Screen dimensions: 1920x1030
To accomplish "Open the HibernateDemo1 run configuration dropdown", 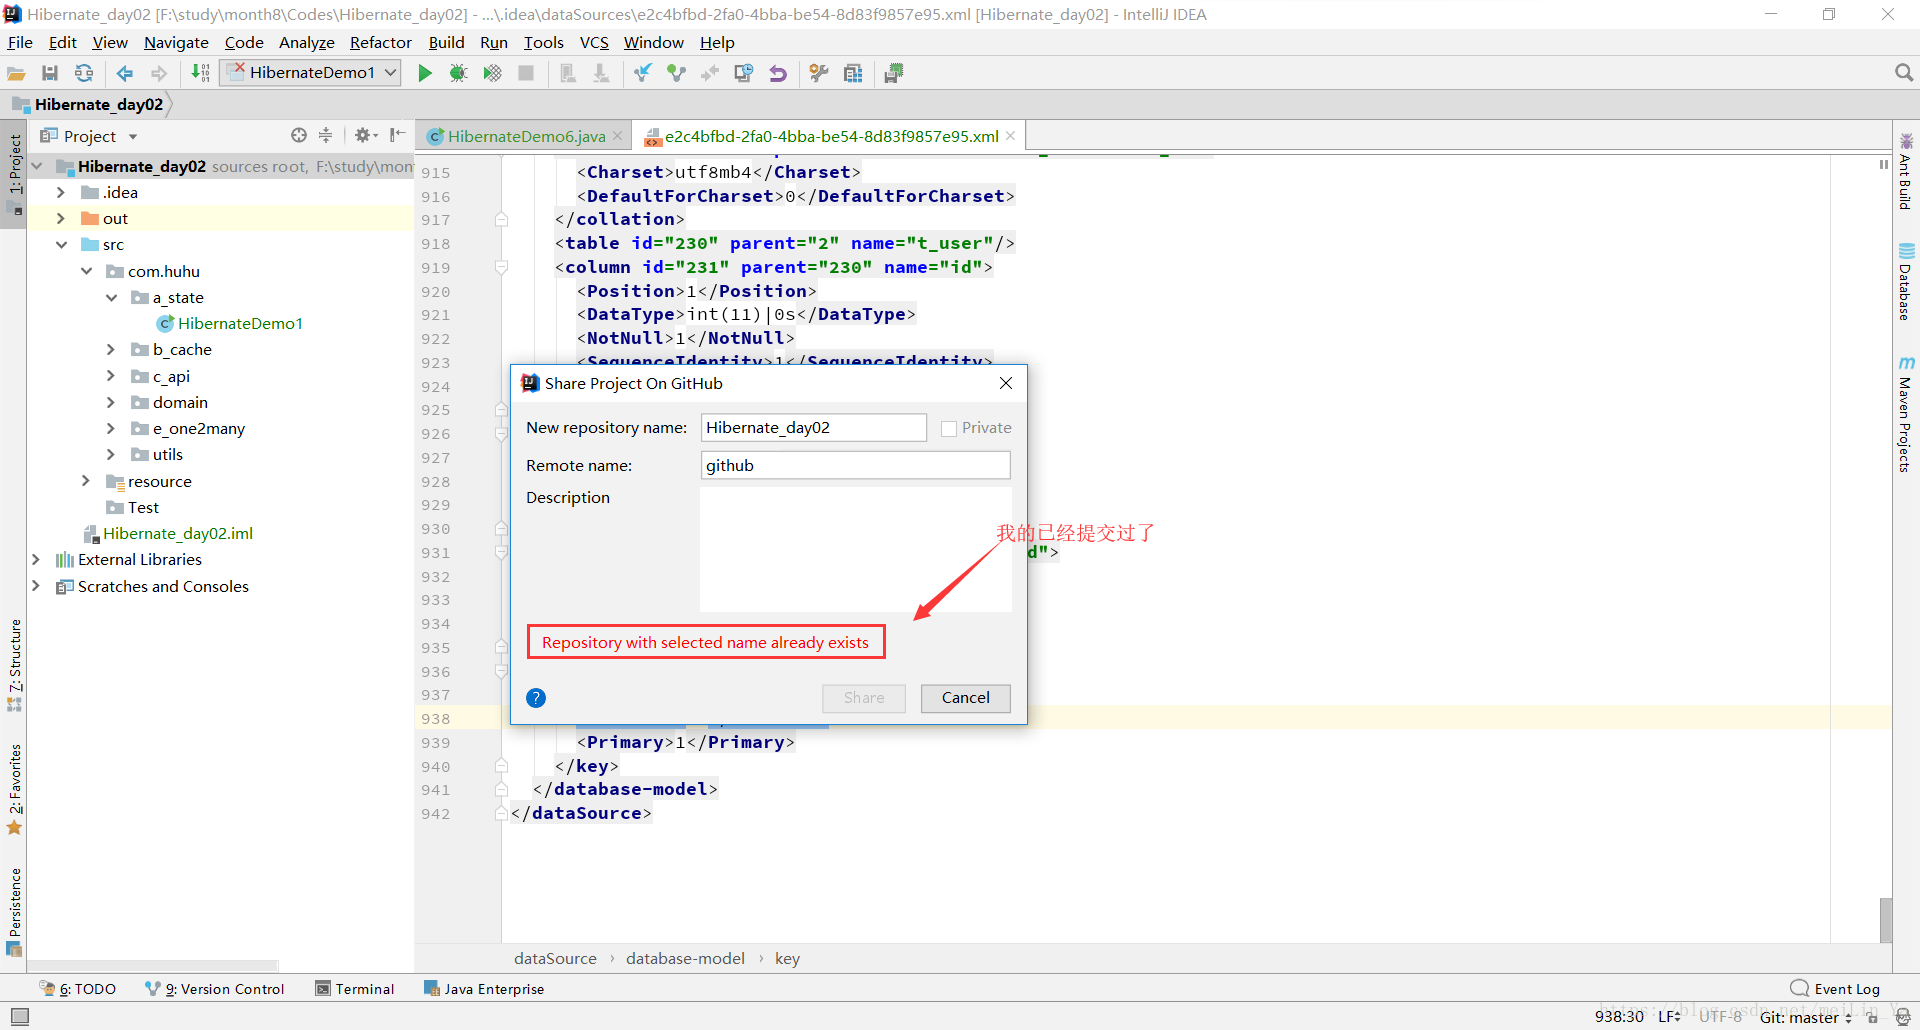I will (312, 72).
